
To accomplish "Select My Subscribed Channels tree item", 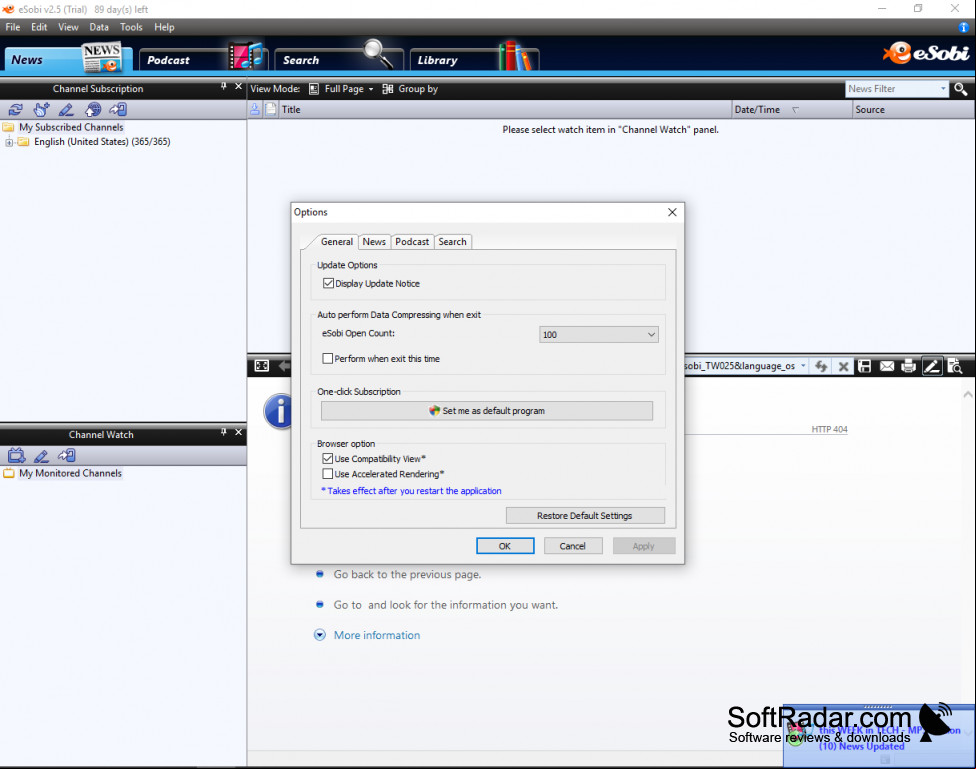I will (x=71, y=127).
